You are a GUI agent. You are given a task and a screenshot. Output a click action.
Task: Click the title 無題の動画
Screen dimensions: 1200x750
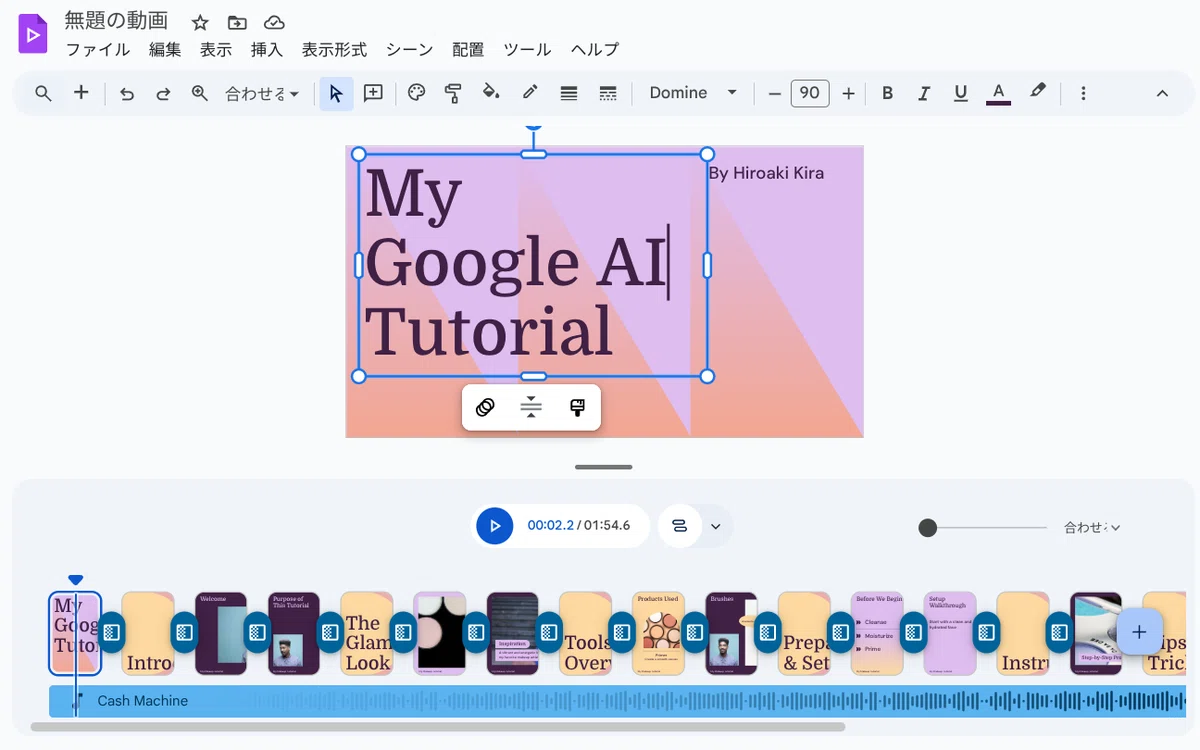click(117, 20)
